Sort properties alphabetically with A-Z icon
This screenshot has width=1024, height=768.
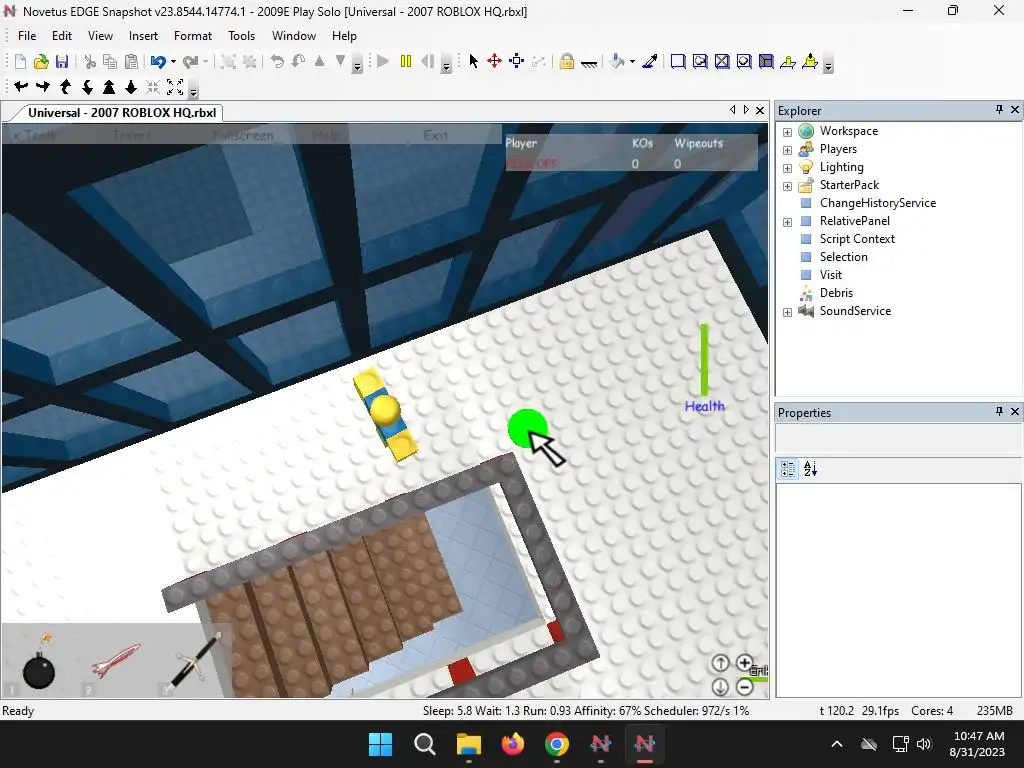pyautogui.click(x=810, y=469)
